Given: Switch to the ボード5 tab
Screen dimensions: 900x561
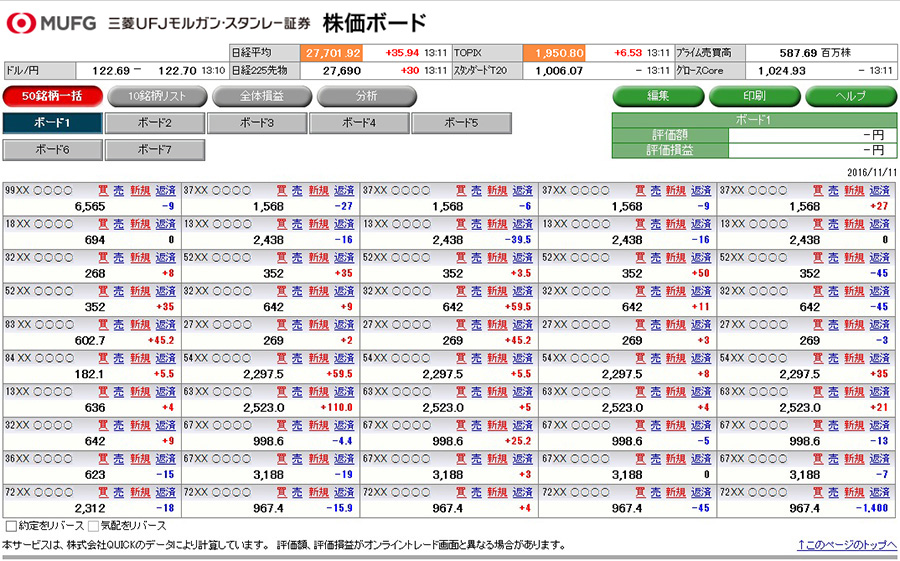Looking at the screenshot, I should (461, 123).
